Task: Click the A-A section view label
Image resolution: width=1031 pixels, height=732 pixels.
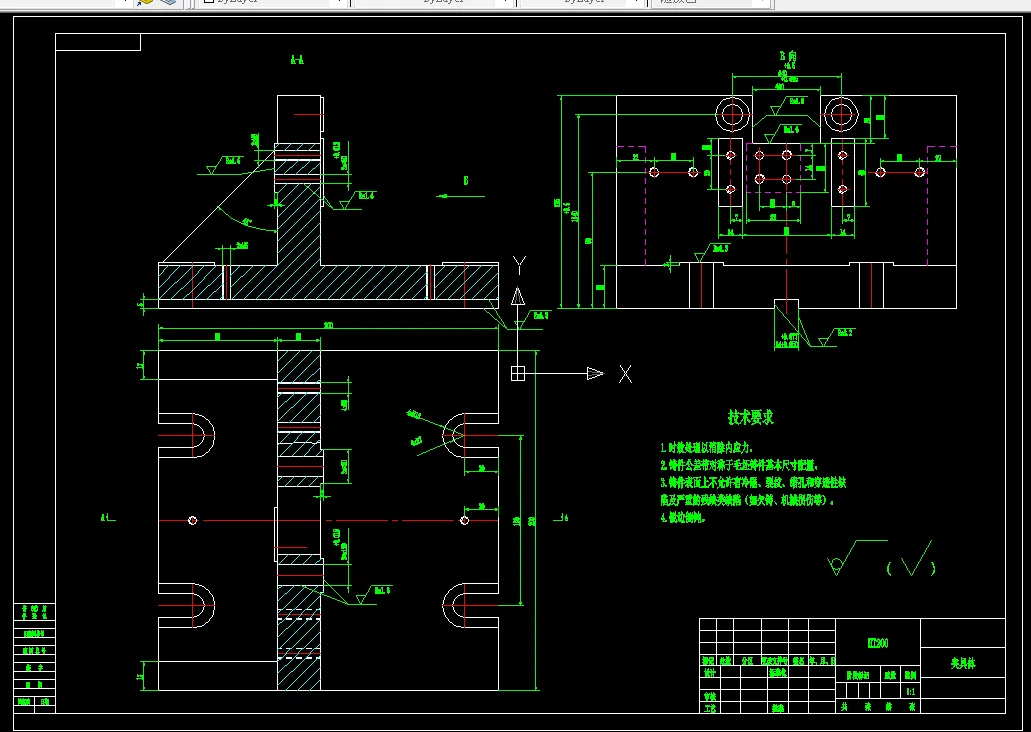Action: (x=297, y=60)
